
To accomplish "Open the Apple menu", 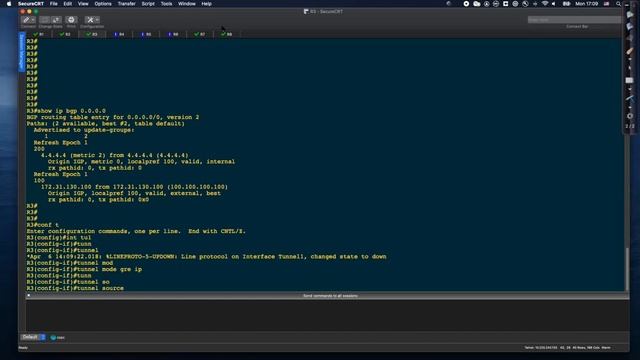I will [x=9, y=4].
